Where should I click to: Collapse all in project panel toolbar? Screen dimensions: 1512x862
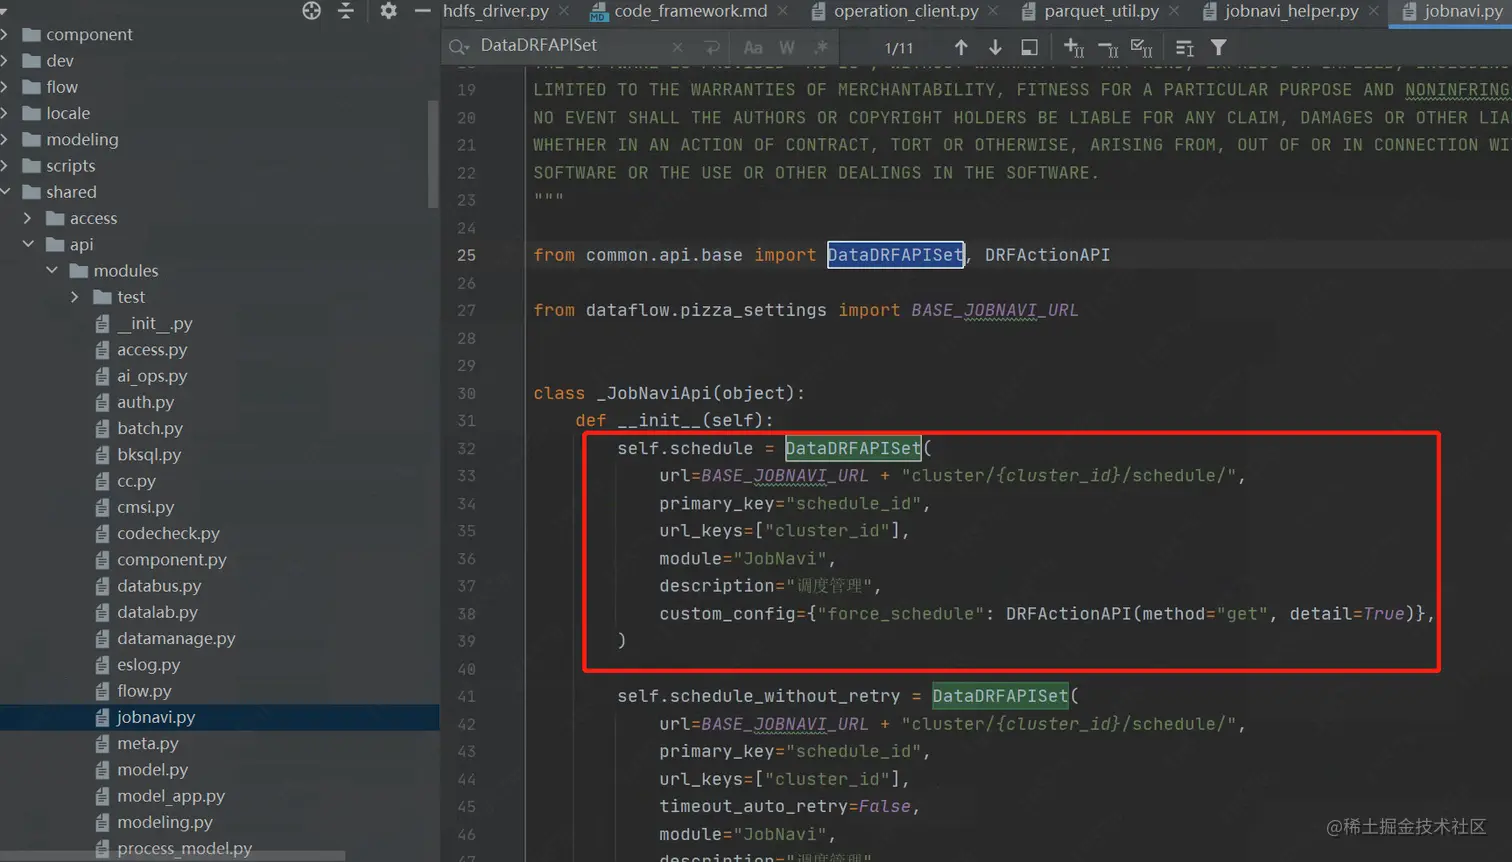346,11
